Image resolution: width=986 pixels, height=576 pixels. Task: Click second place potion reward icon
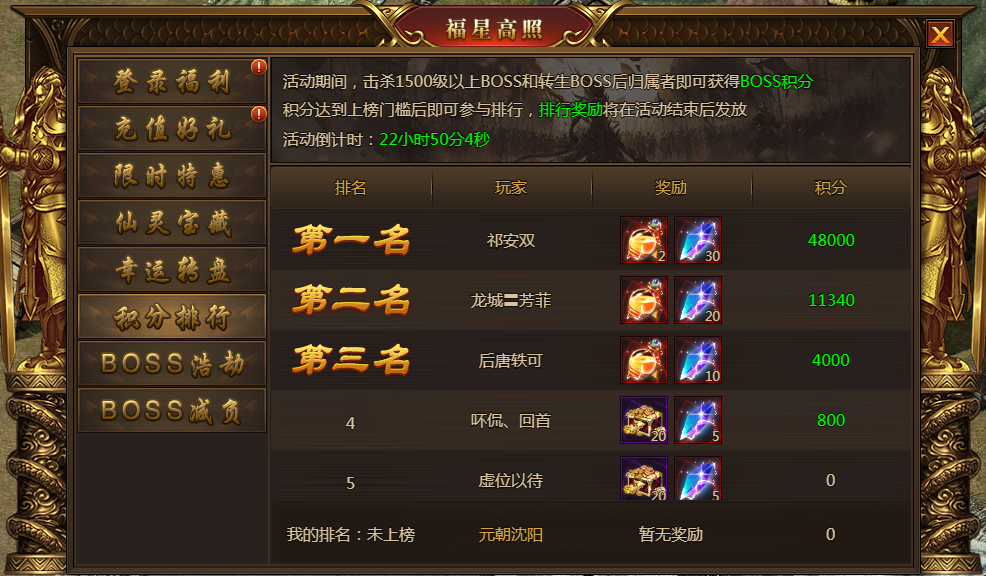(x=644, y=300)
